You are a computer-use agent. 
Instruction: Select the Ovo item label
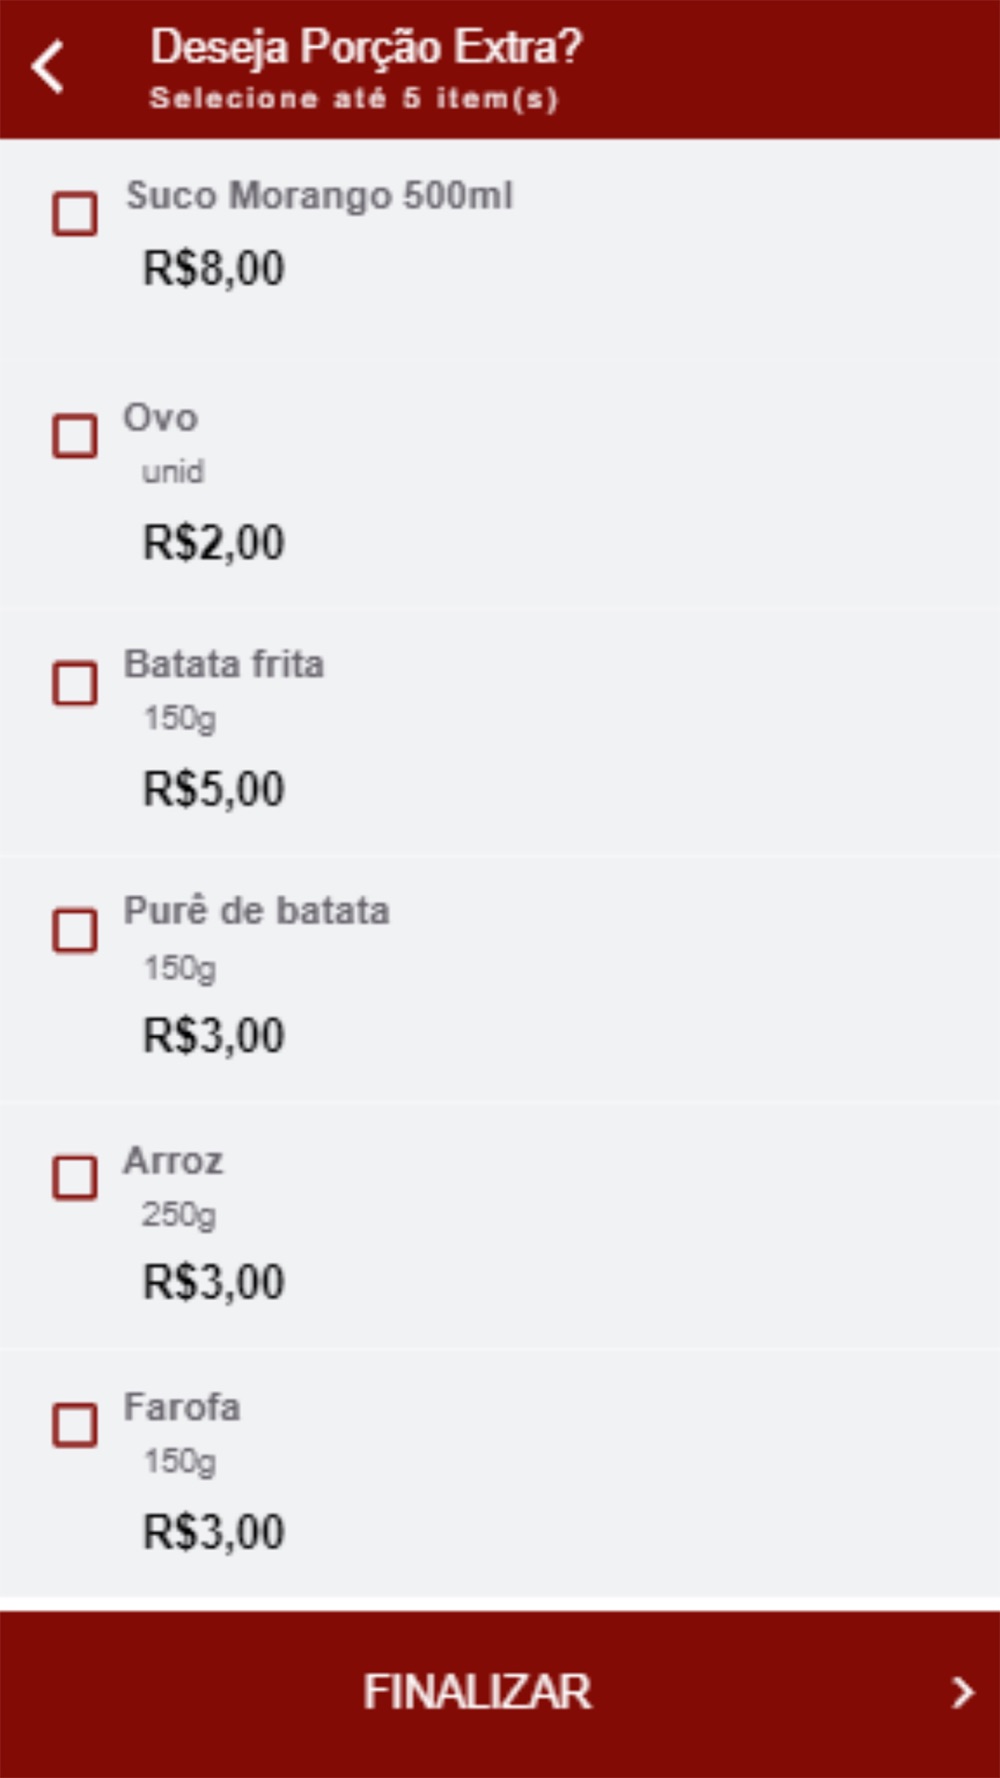coord(160,418)
